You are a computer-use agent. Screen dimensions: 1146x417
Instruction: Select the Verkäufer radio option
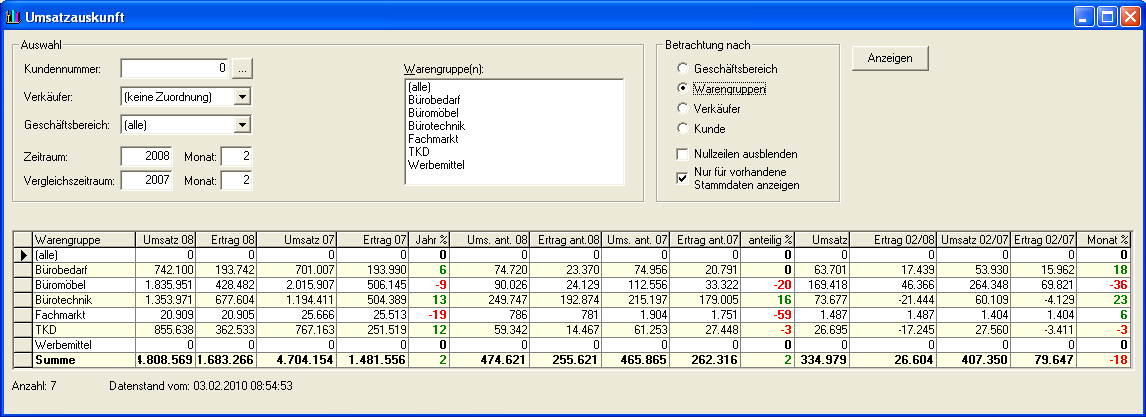683,109
